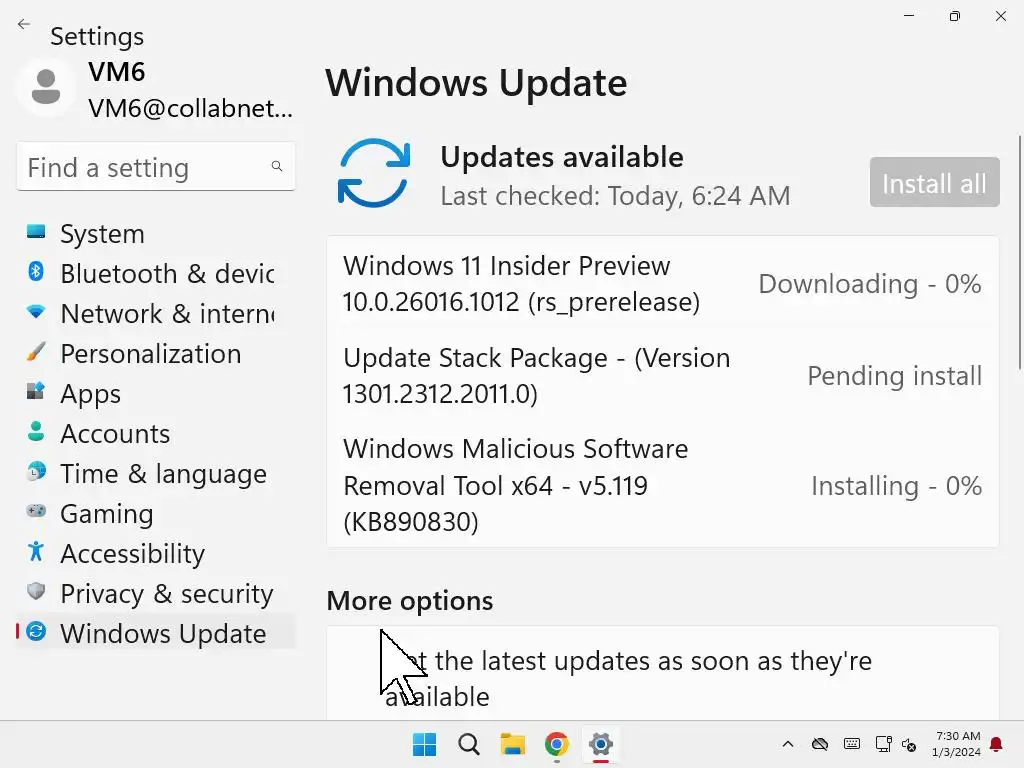The image size is (1024, 768).
Task: Open the Windows Start menu
Action: point(424,744)
